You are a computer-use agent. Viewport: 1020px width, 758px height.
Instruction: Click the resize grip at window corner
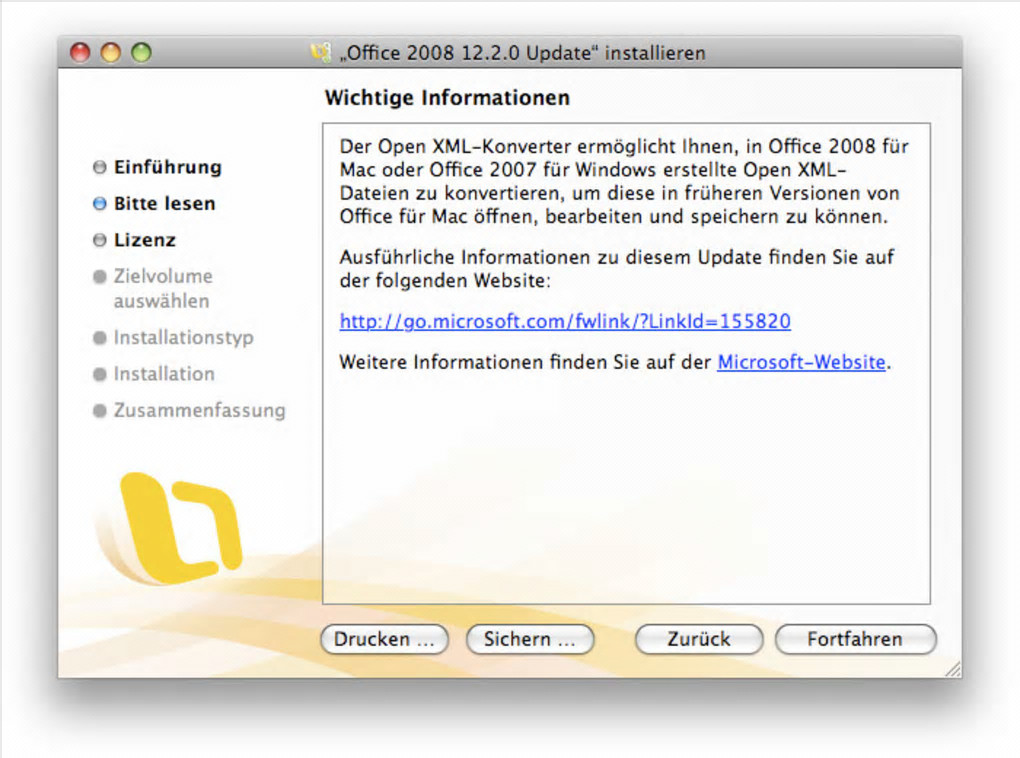(x=953, y=669)
